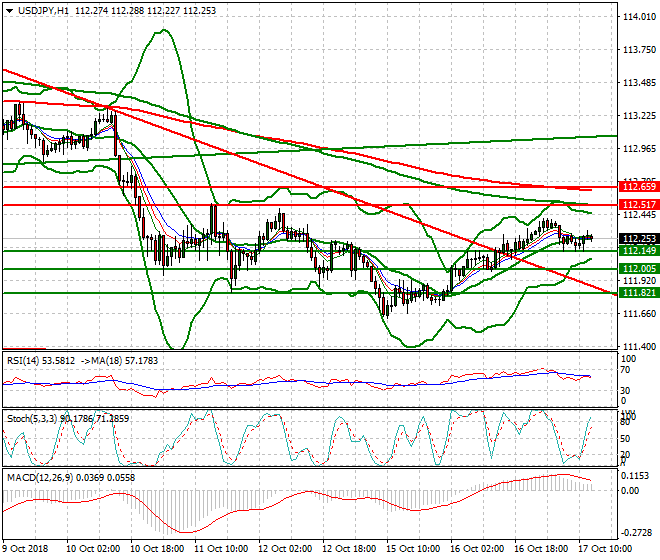Click the 10 Oct 18:00 time label

tap(157, 549)
